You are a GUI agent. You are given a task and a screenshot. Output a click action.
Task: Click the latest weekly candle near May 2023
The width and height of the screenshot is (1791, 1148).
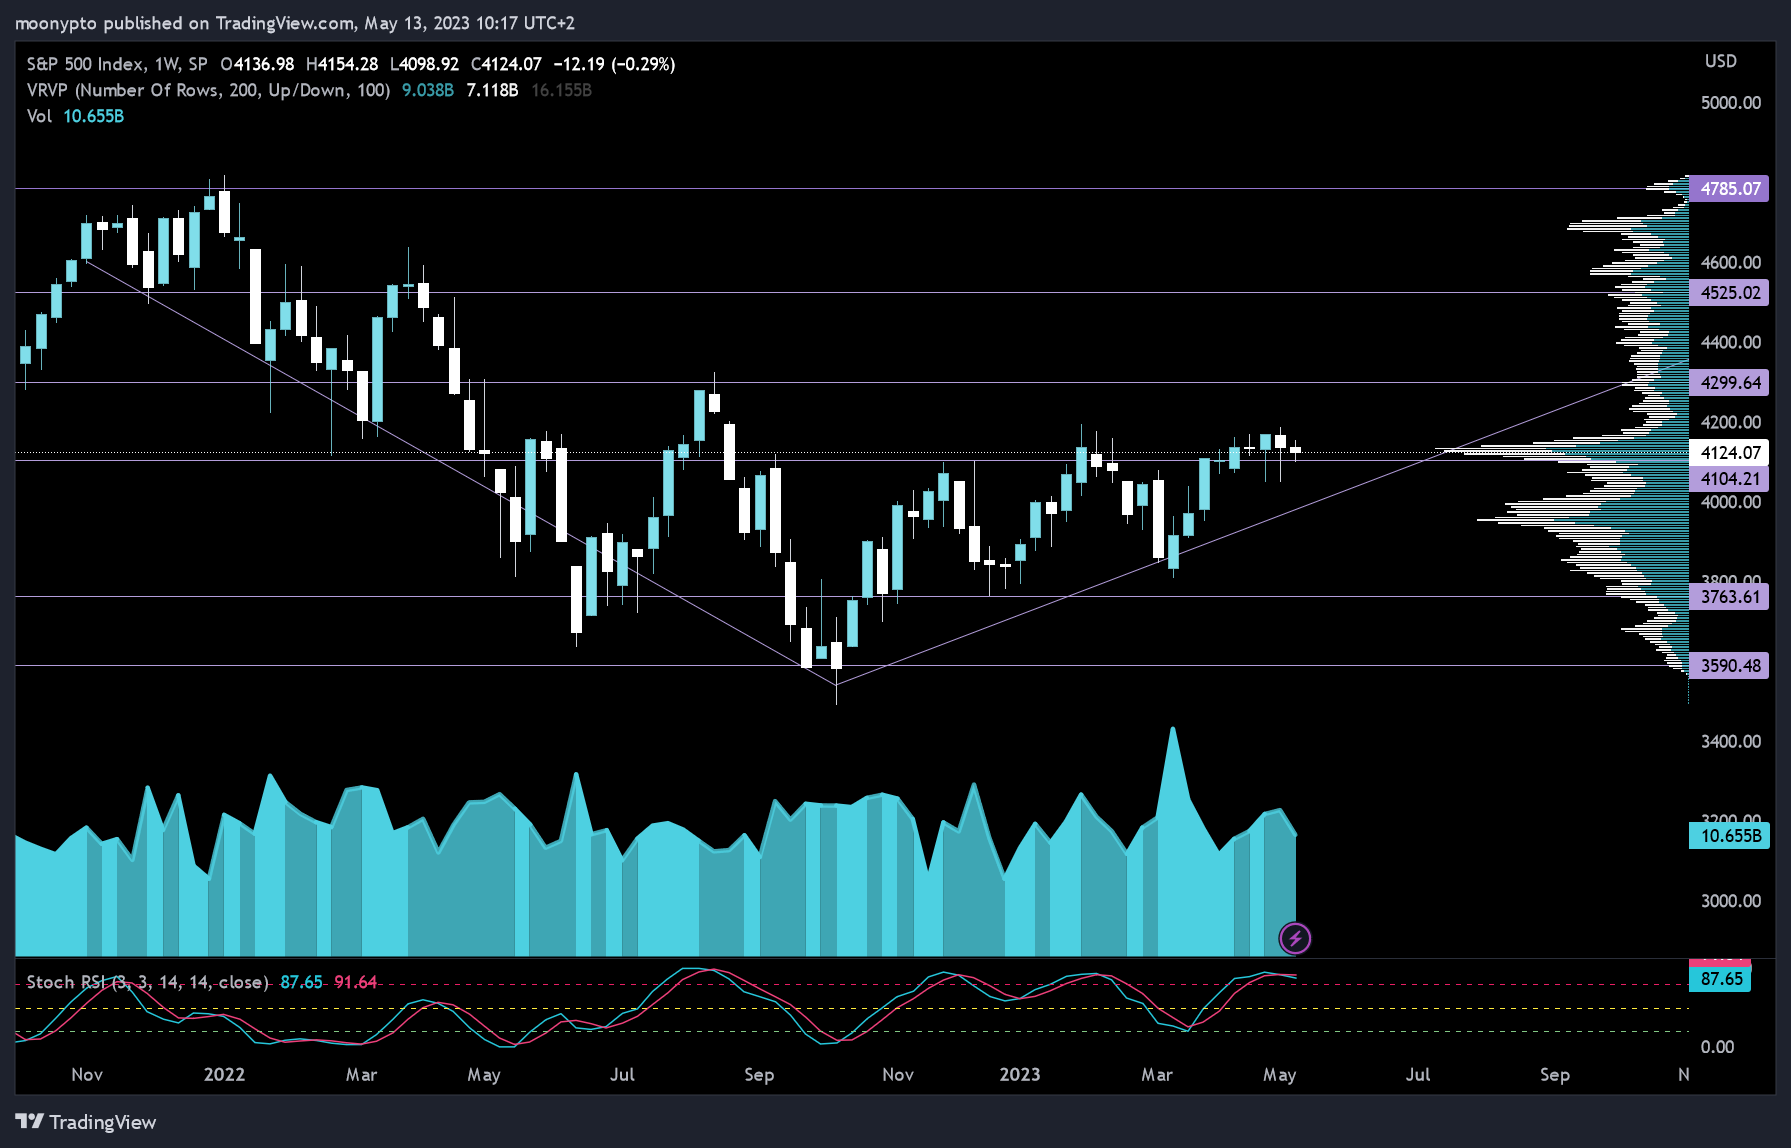pos(1295,450)
